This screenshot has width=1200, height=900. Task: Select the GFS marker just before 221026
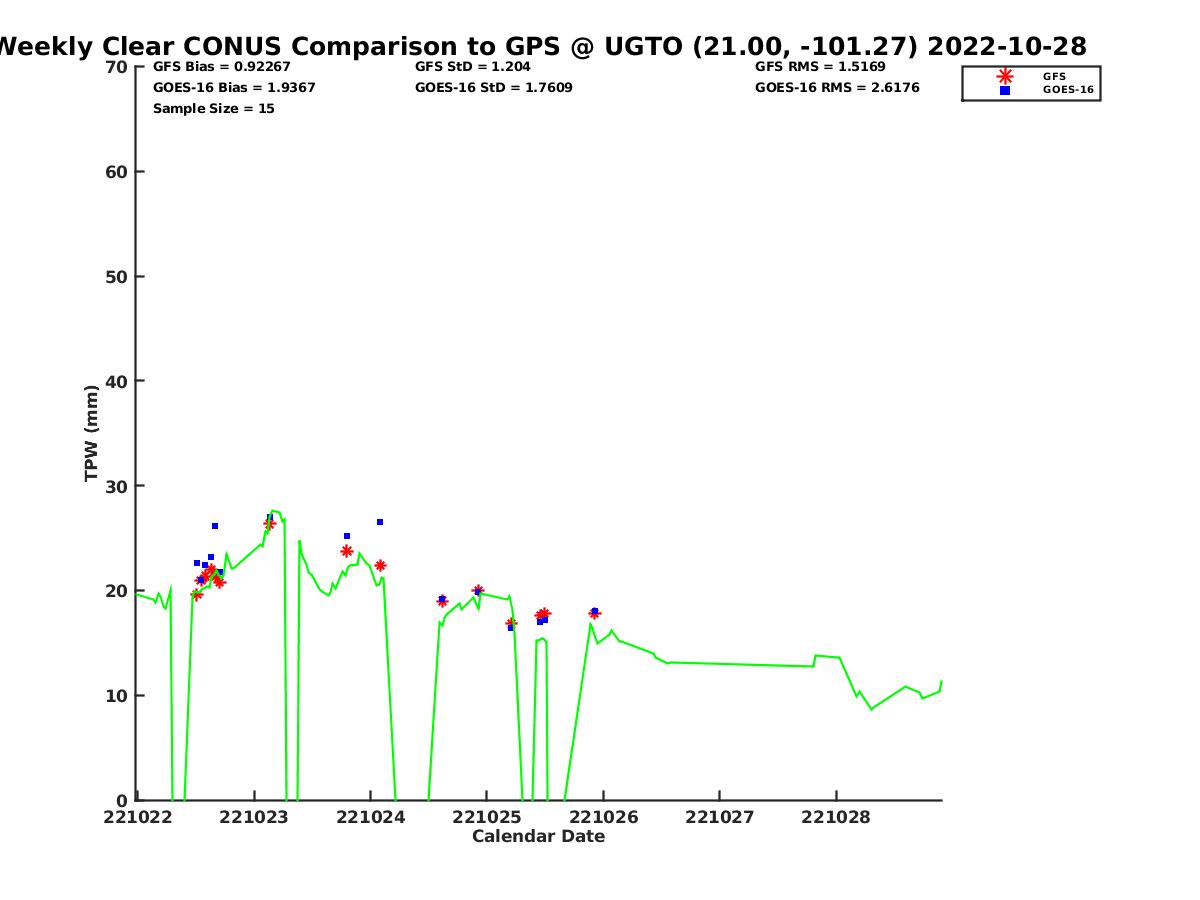coord(594,613)
